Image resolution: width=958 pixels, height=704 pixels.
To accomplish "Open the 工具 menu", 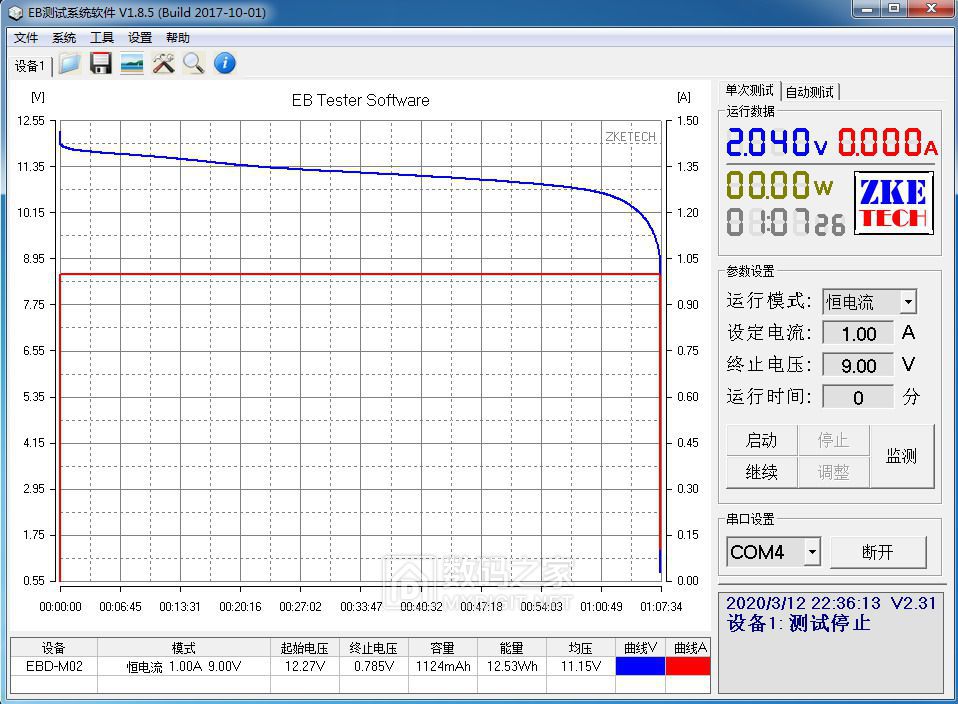I will [102, 38].
